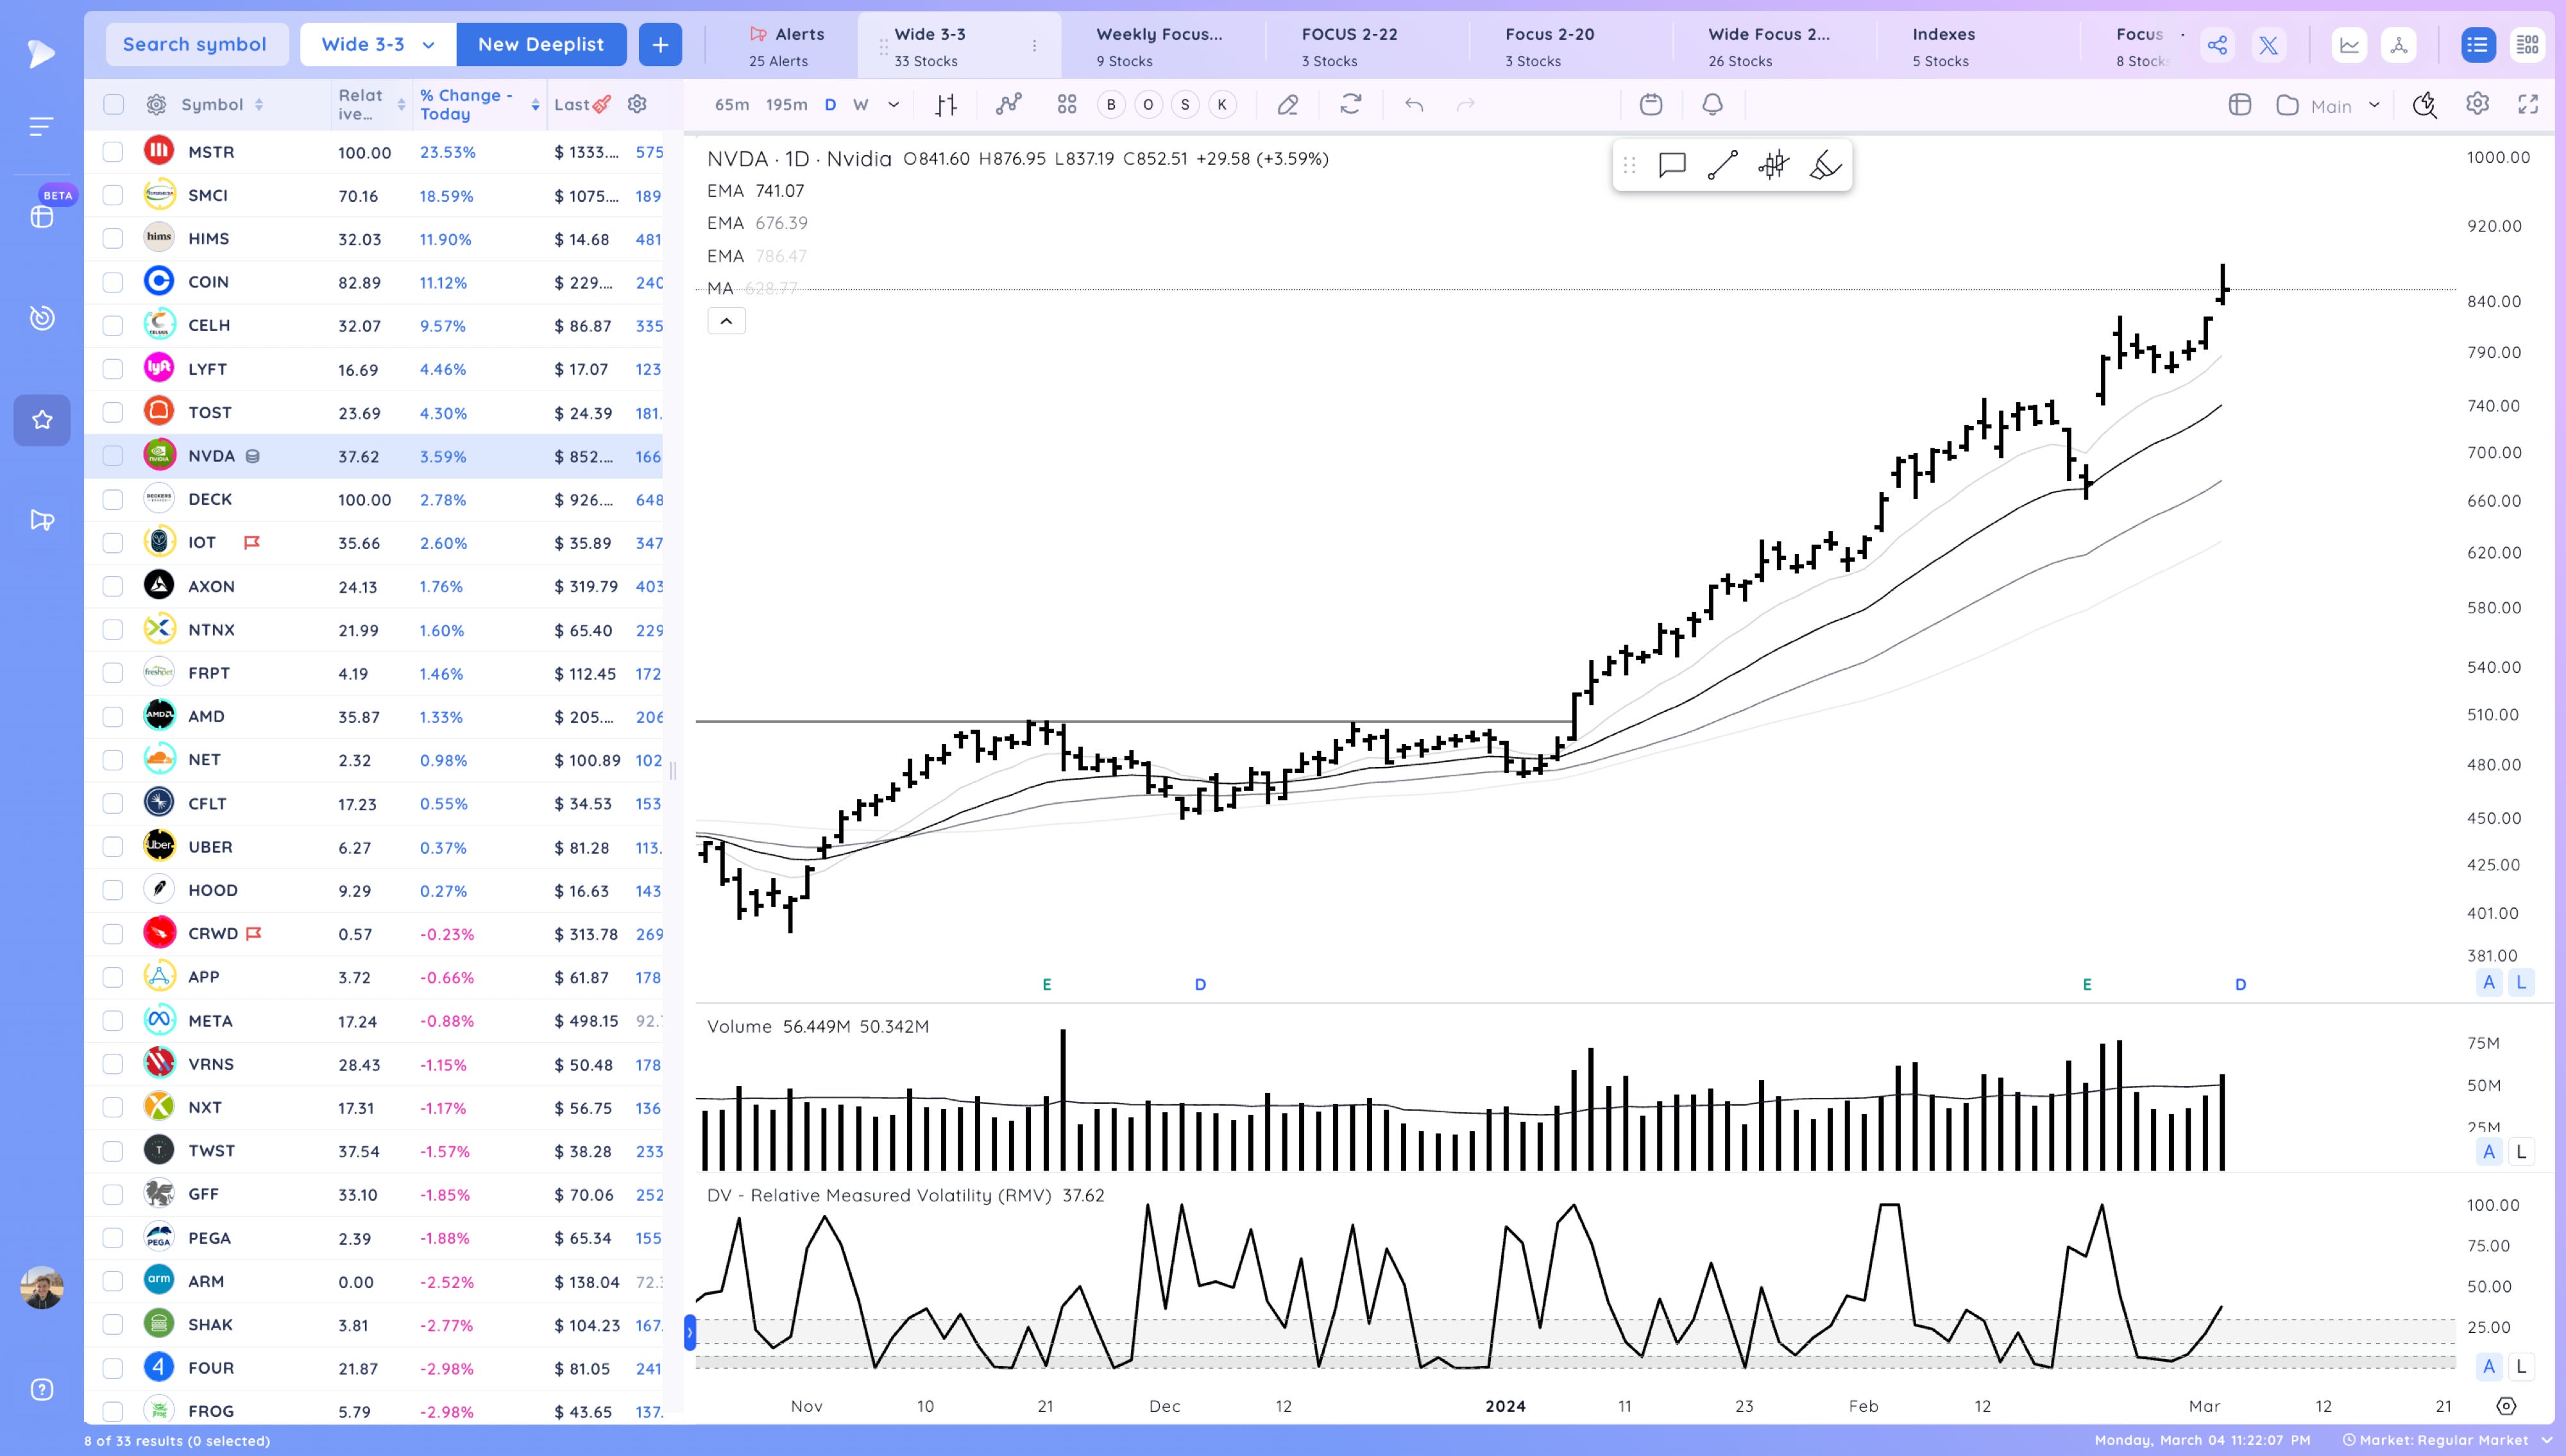
Task: Collapse the indicator legend chevron
Action: tap(726, 321)
